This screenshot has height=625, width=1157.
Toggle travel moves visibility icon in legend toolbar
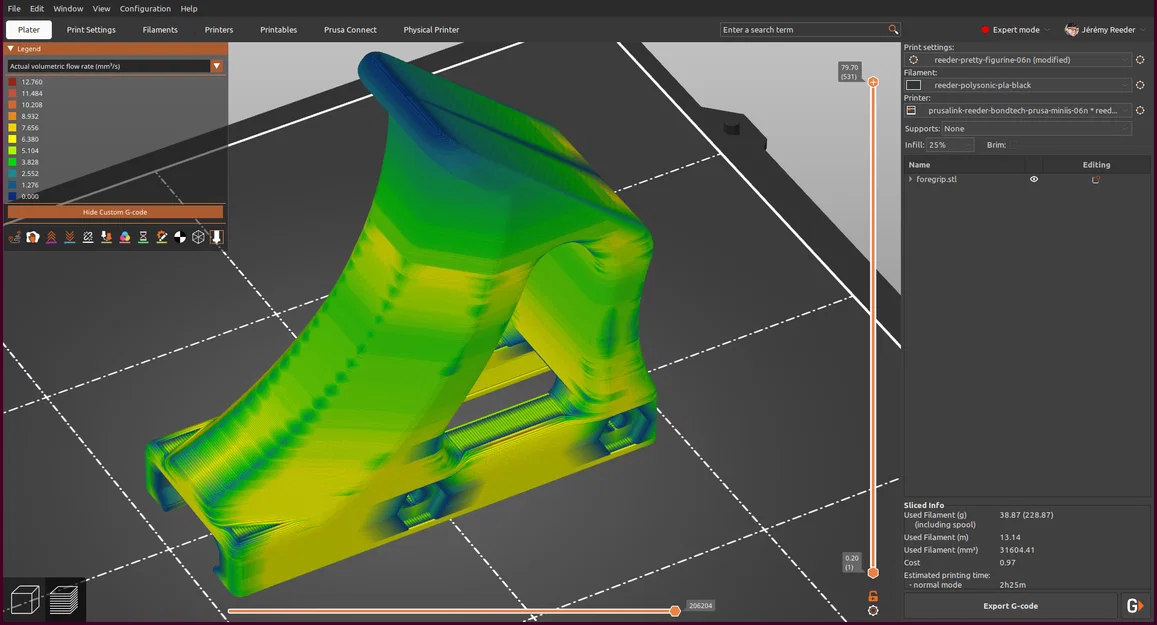click(14, 237)
